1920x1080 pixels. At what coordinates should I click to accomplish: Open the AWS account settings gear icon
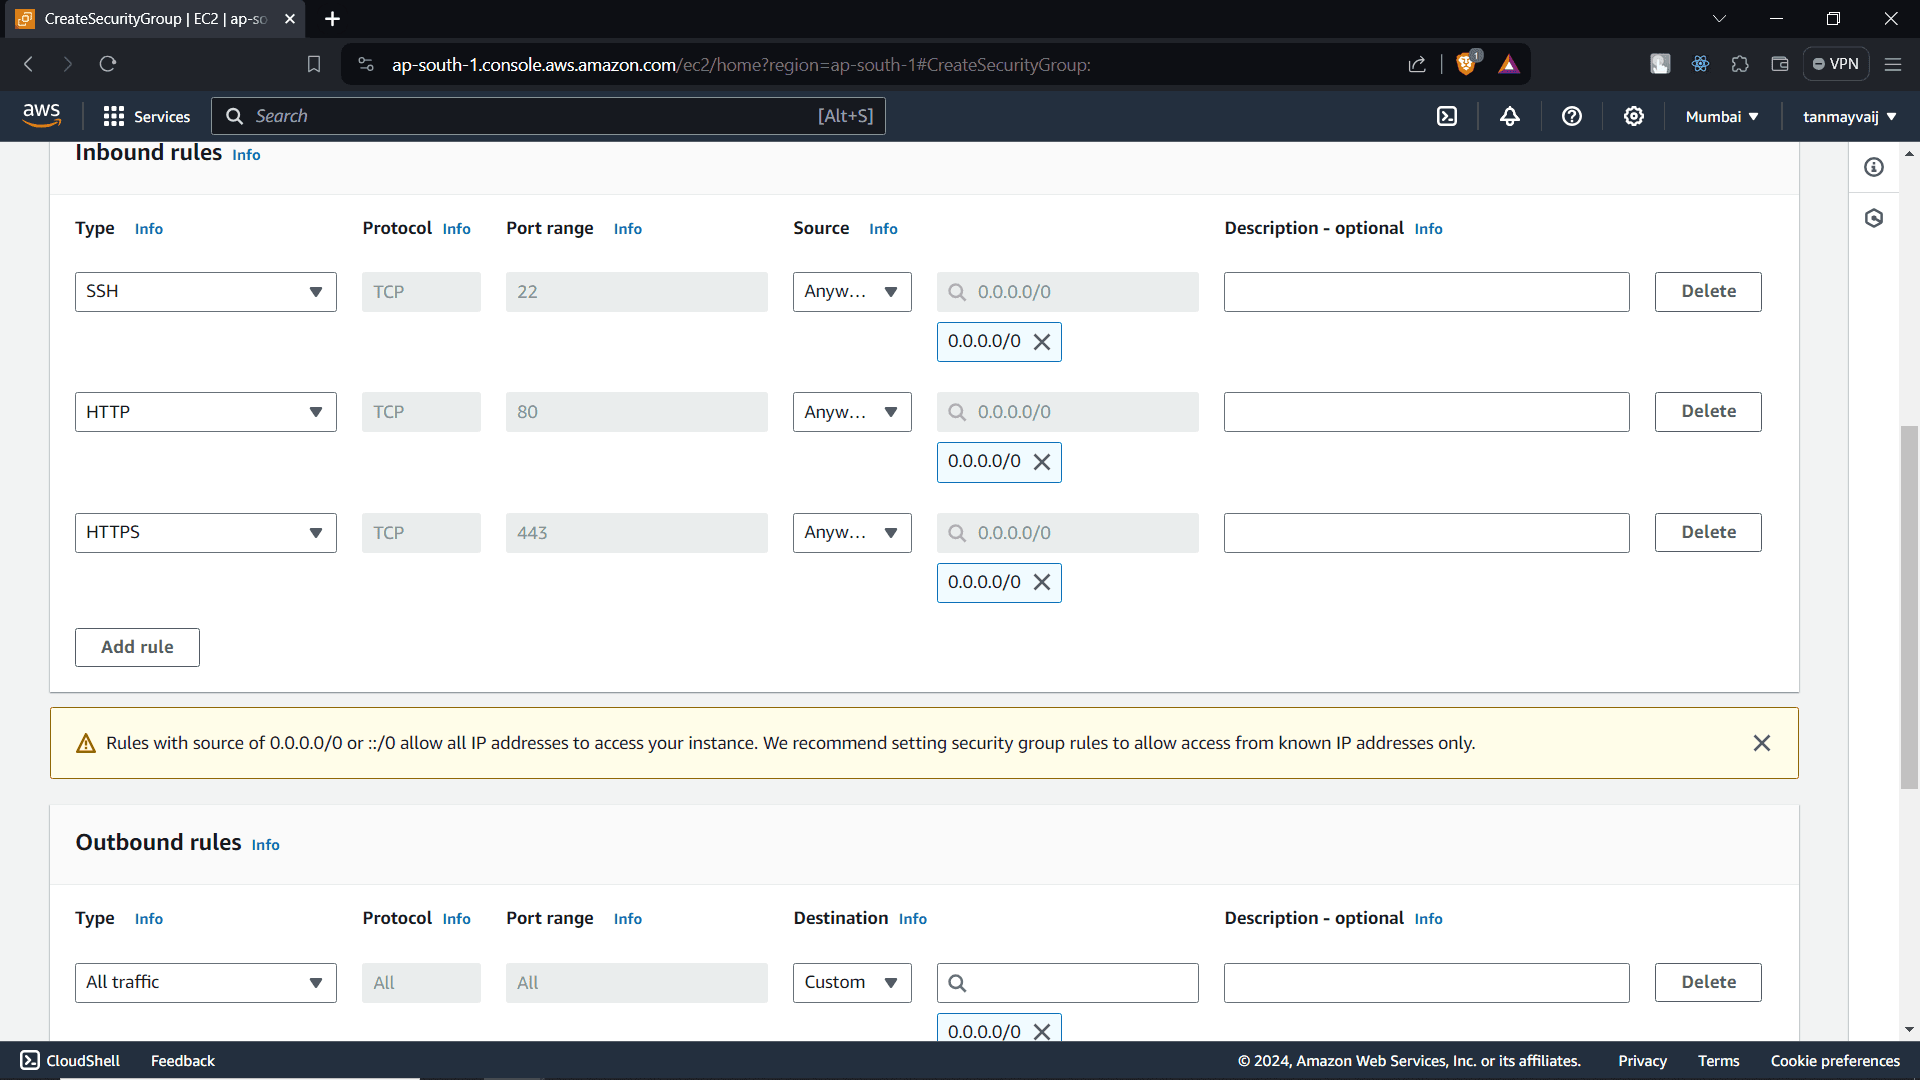[x=1634, y=116]
